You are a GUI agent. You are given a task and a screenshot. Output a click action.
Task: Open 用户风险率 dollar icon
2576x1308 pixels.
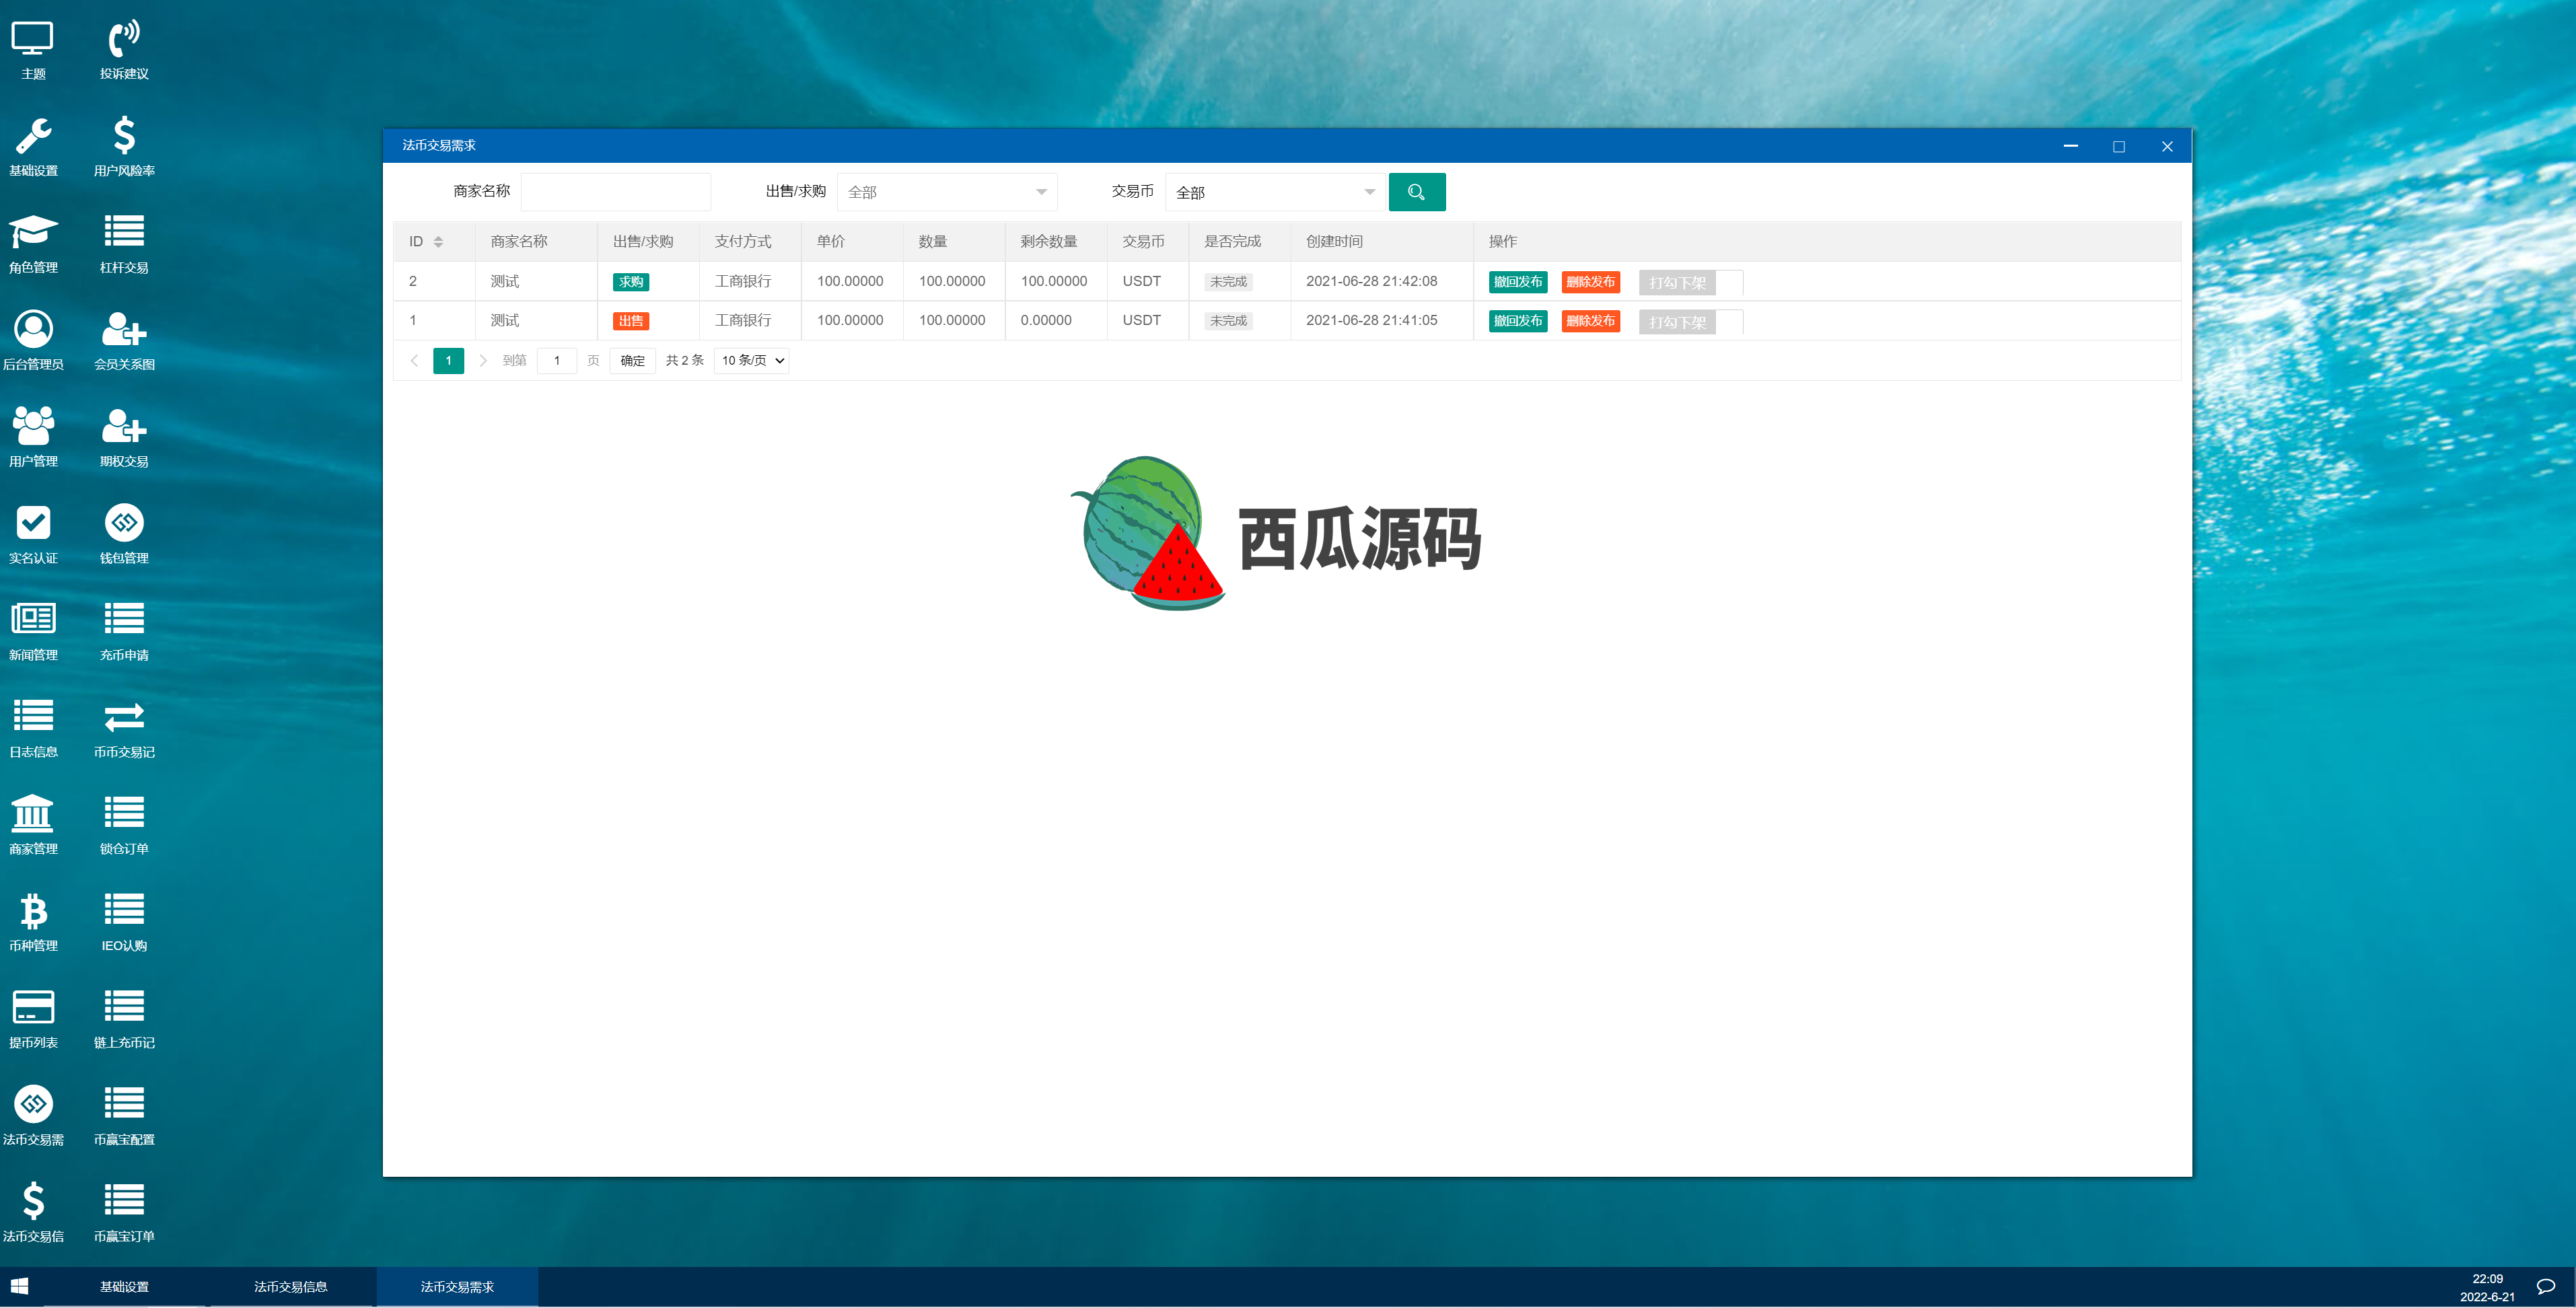click(124, 147)
